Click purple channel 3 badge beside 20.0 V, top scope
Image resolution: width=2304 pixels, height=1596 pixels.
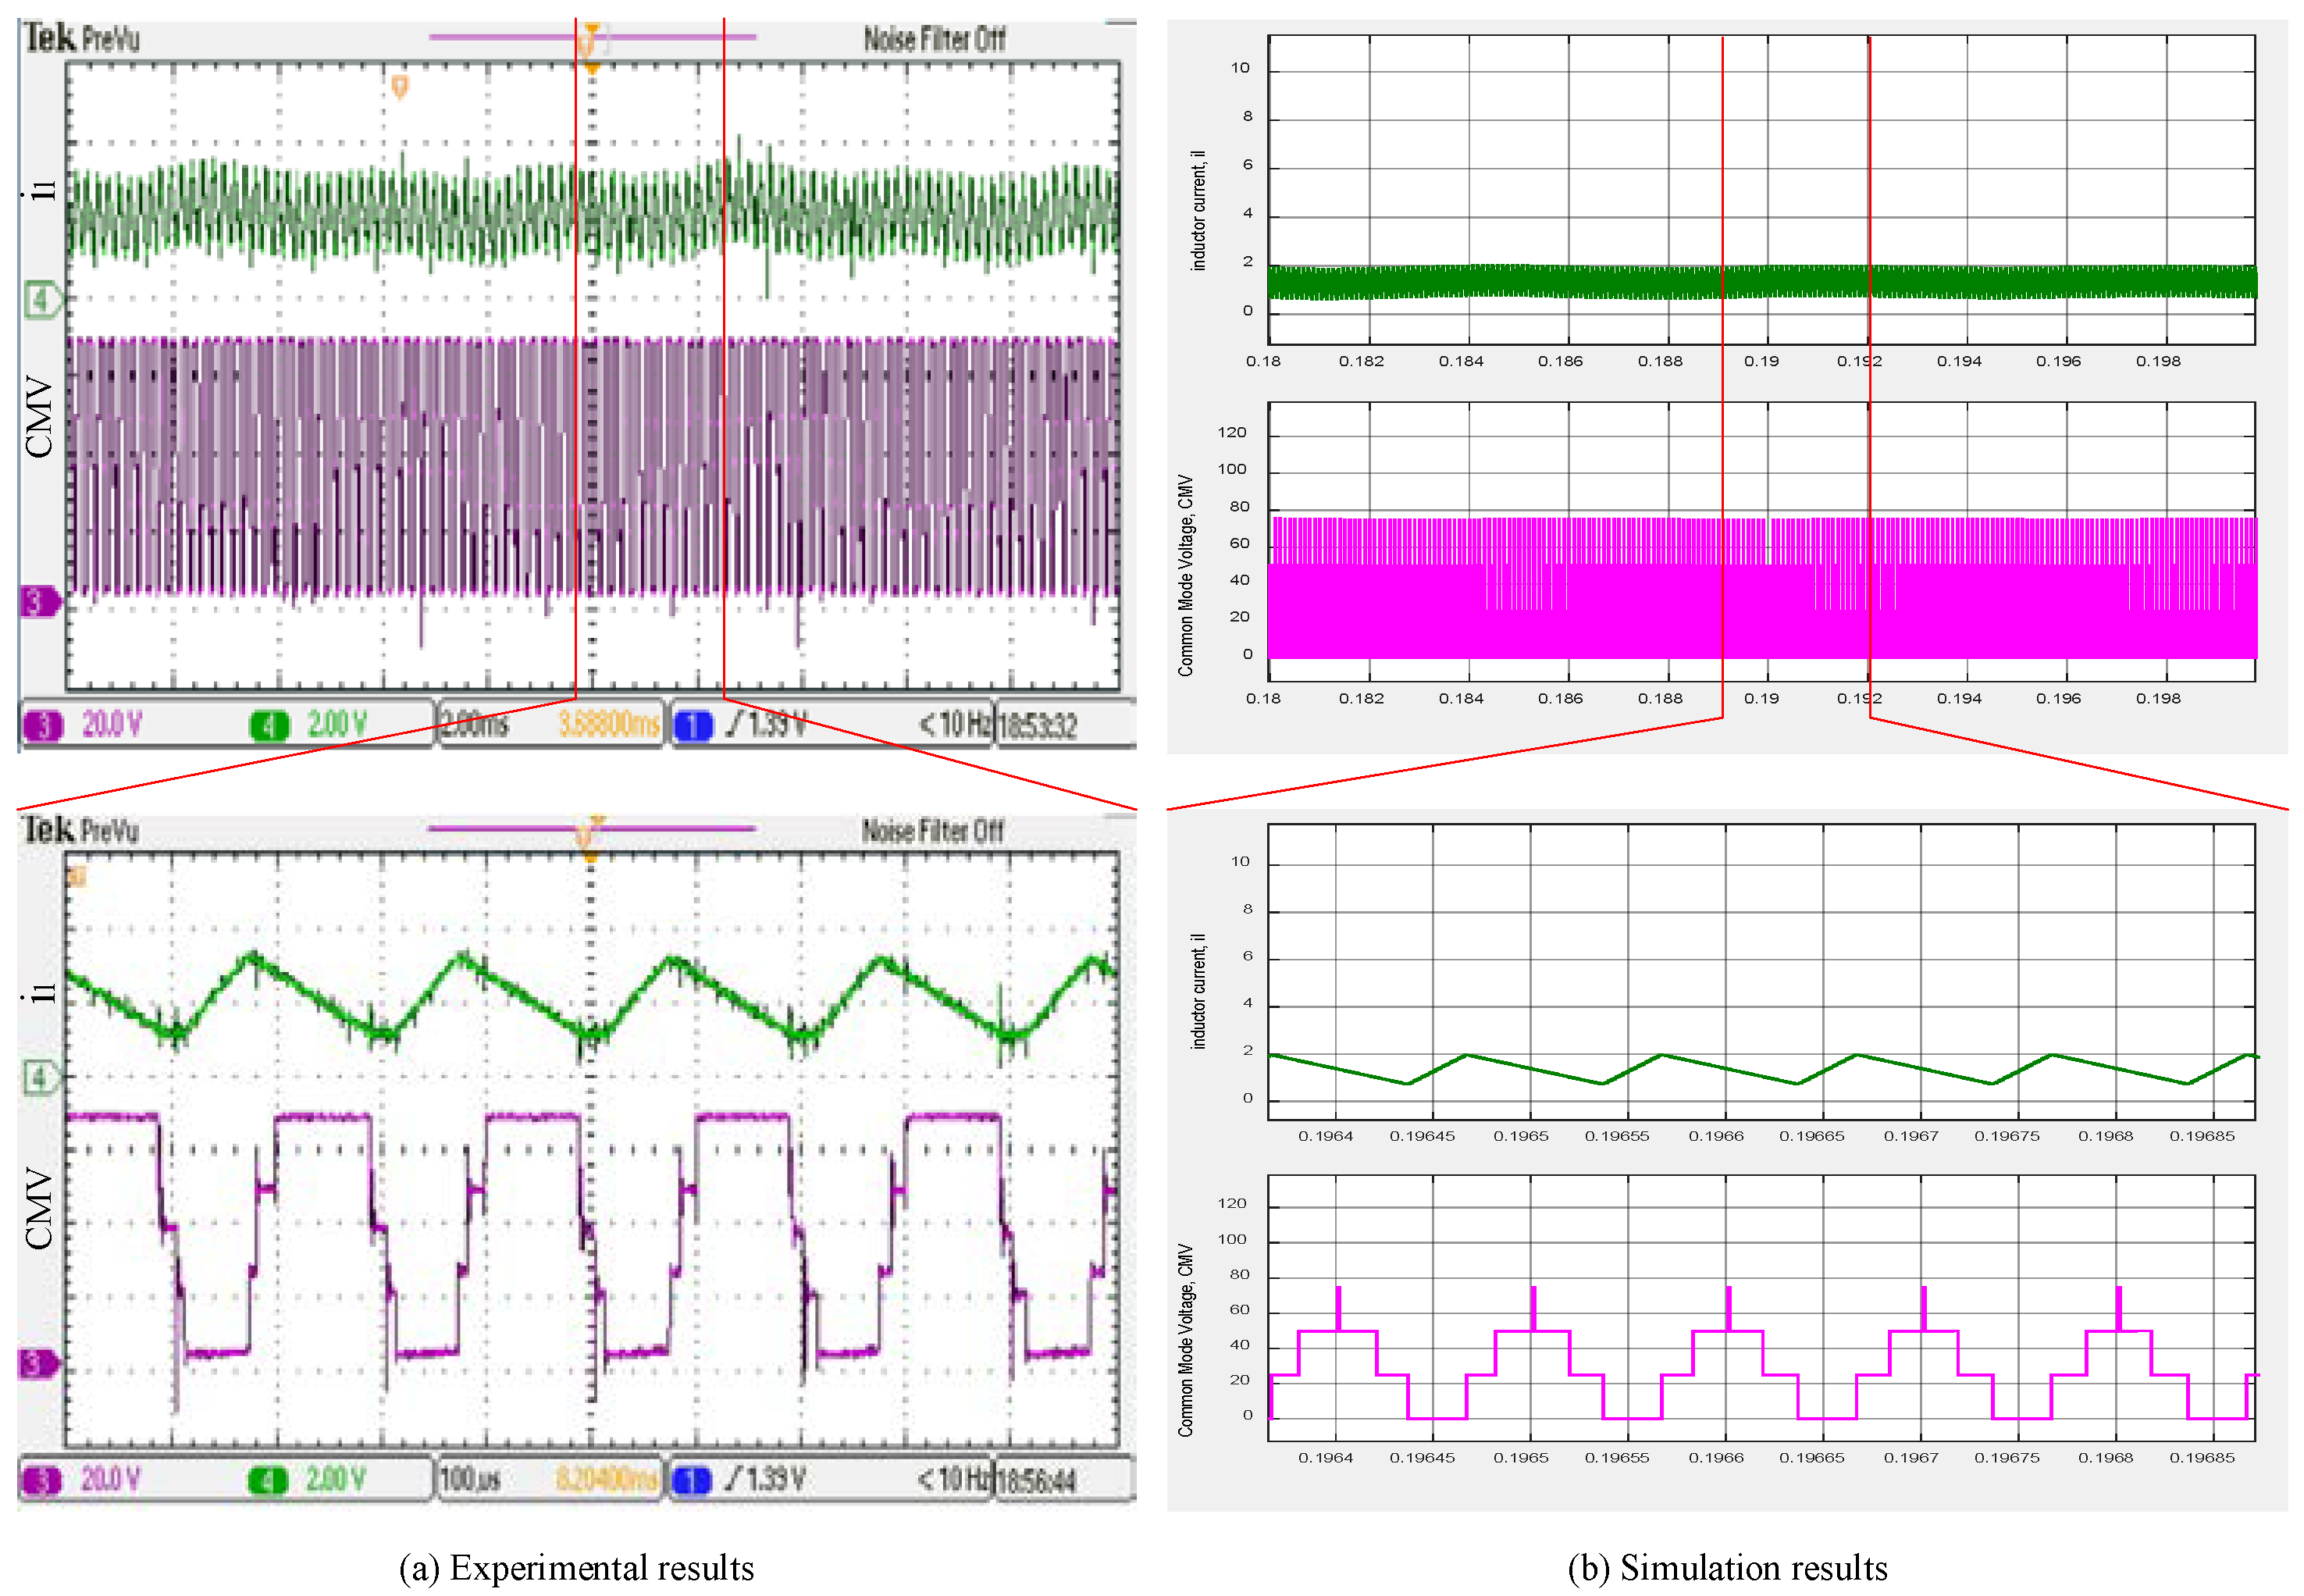[43, 725]
